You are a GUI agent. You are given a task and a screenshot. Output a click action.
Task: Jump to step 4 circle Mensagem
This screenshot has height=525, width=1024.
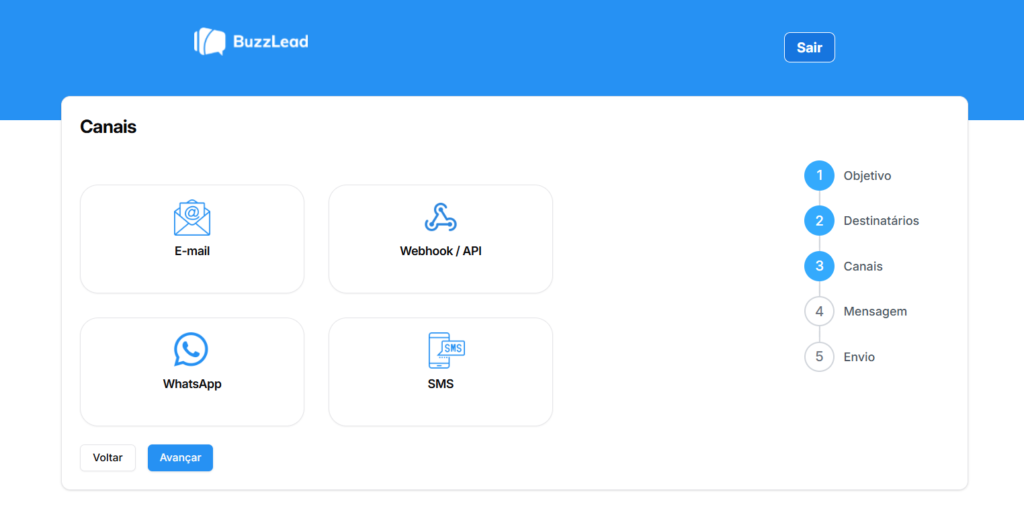click(819, 311)
